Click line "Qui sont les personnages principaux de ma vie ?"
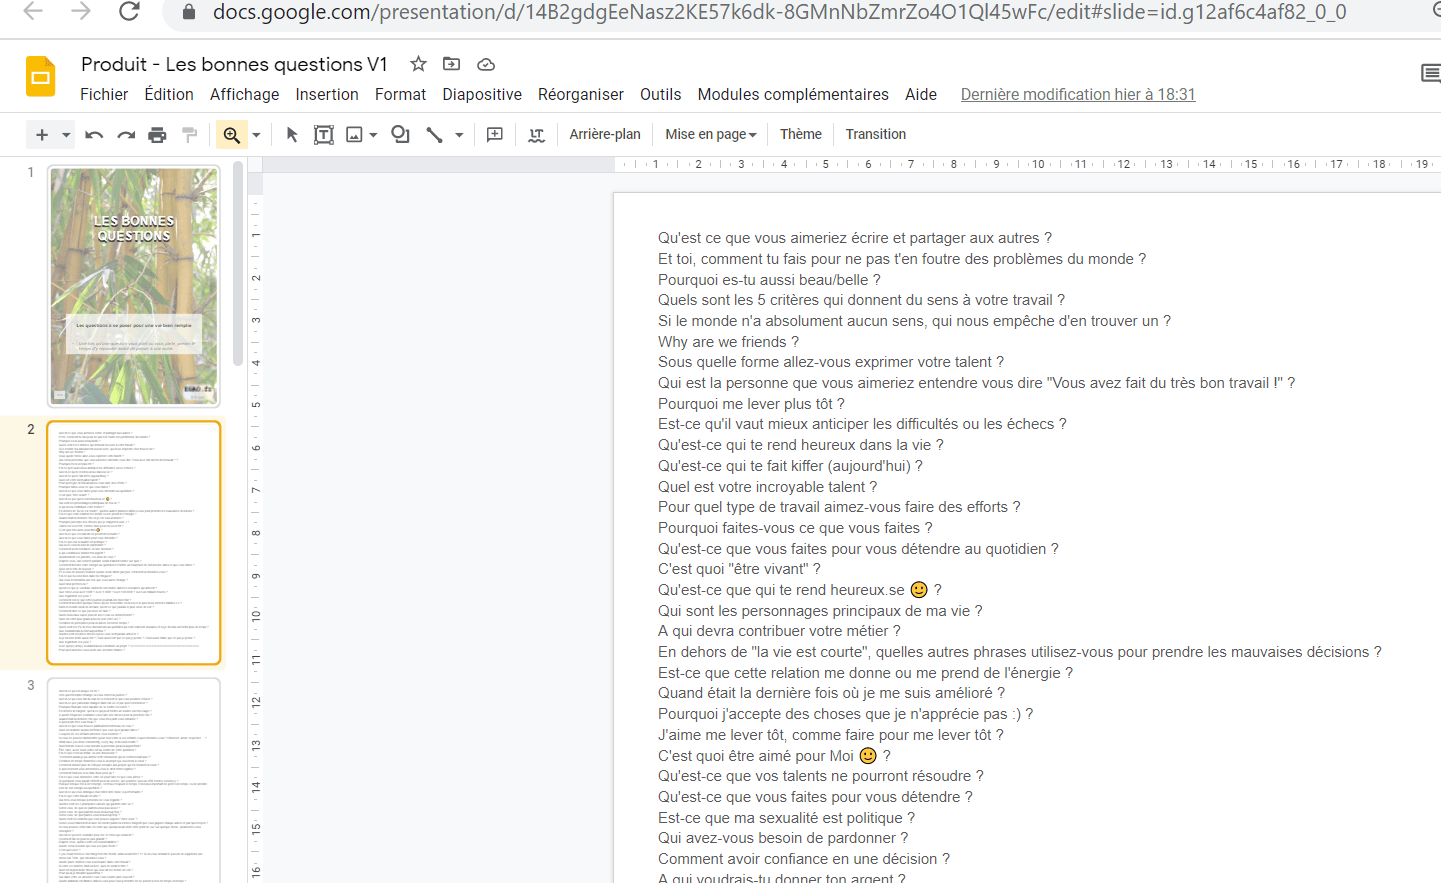1441x883 pixels. tap(820, 611)
